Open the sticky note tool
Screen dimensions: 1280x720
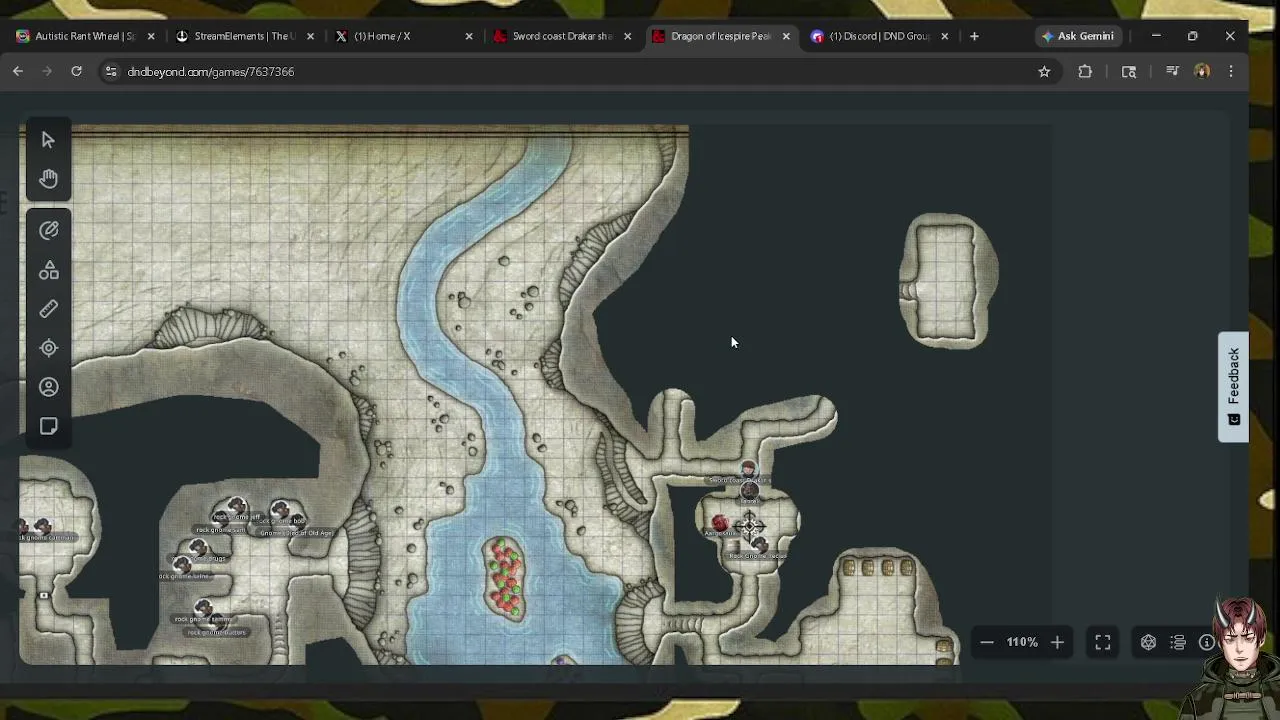tap(48, 427)
